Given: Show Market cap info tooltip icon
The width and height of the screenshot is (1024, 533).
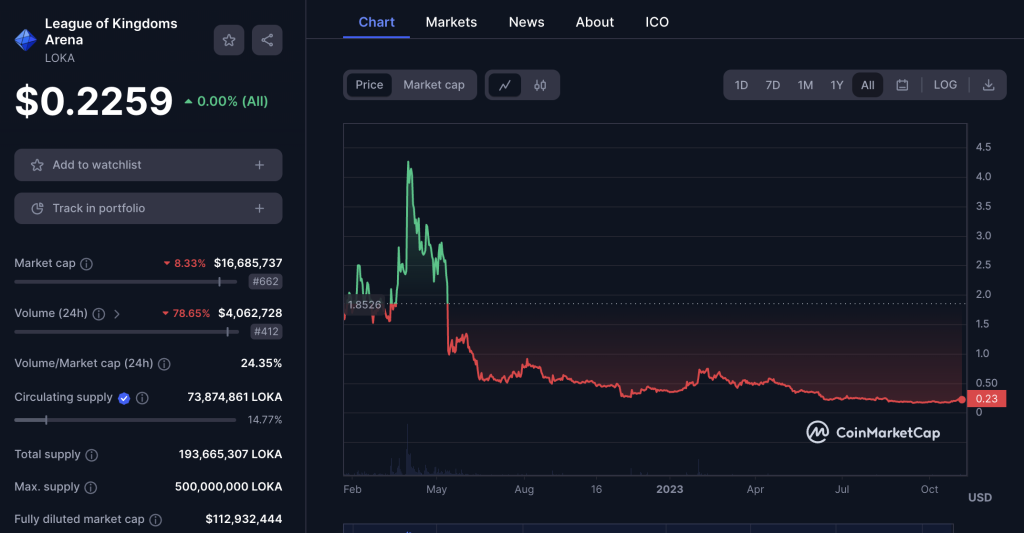Looking at the screenshot, I should point(86,264).
